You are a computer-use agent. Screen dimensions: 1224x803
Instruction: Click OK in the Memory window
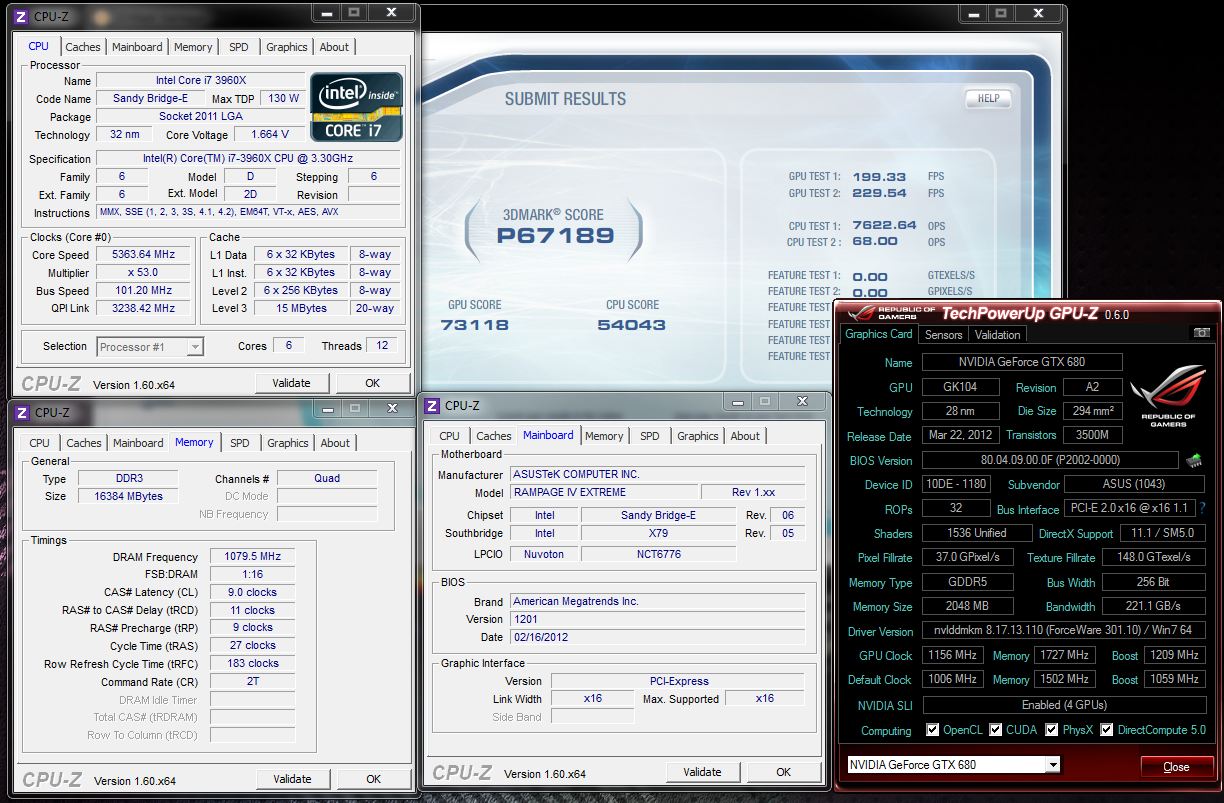coord(373,779)
